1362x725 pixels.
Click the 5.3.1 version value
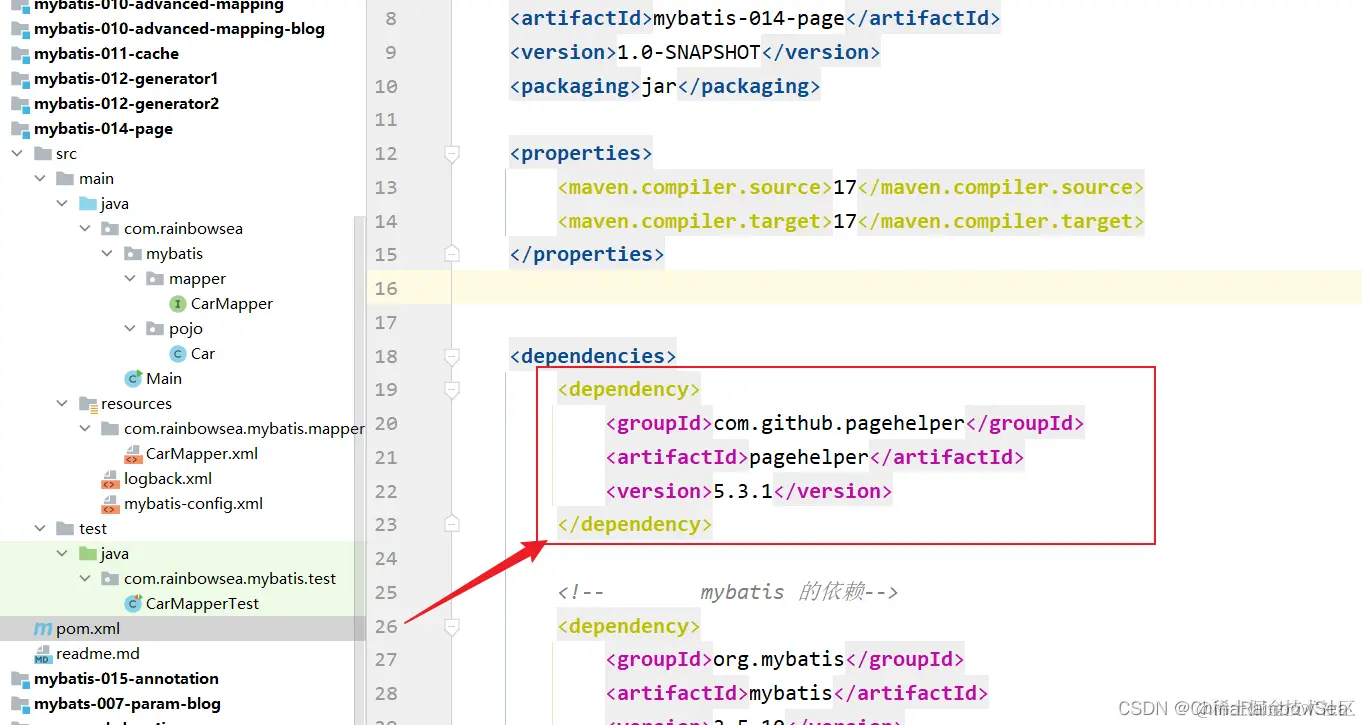pyautogui.click(x=743, y=491)
